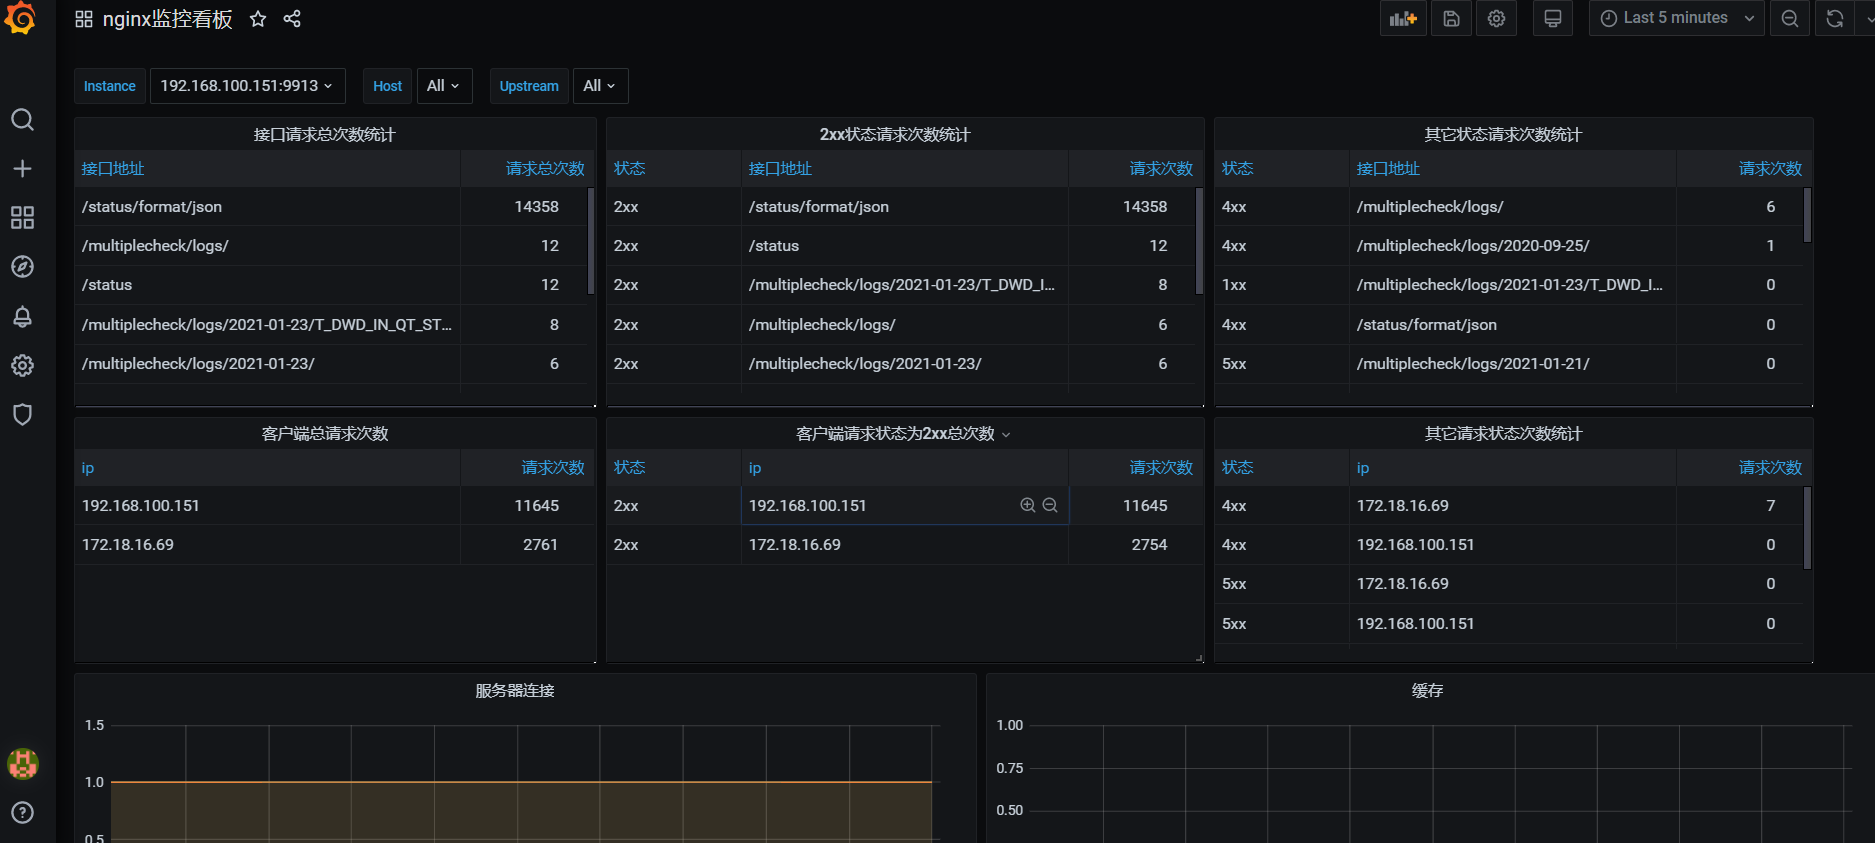This screenshot has width=1875, height=843.
Task: Open dashboard settings gear in toolbar
Action: (1496, 18)
